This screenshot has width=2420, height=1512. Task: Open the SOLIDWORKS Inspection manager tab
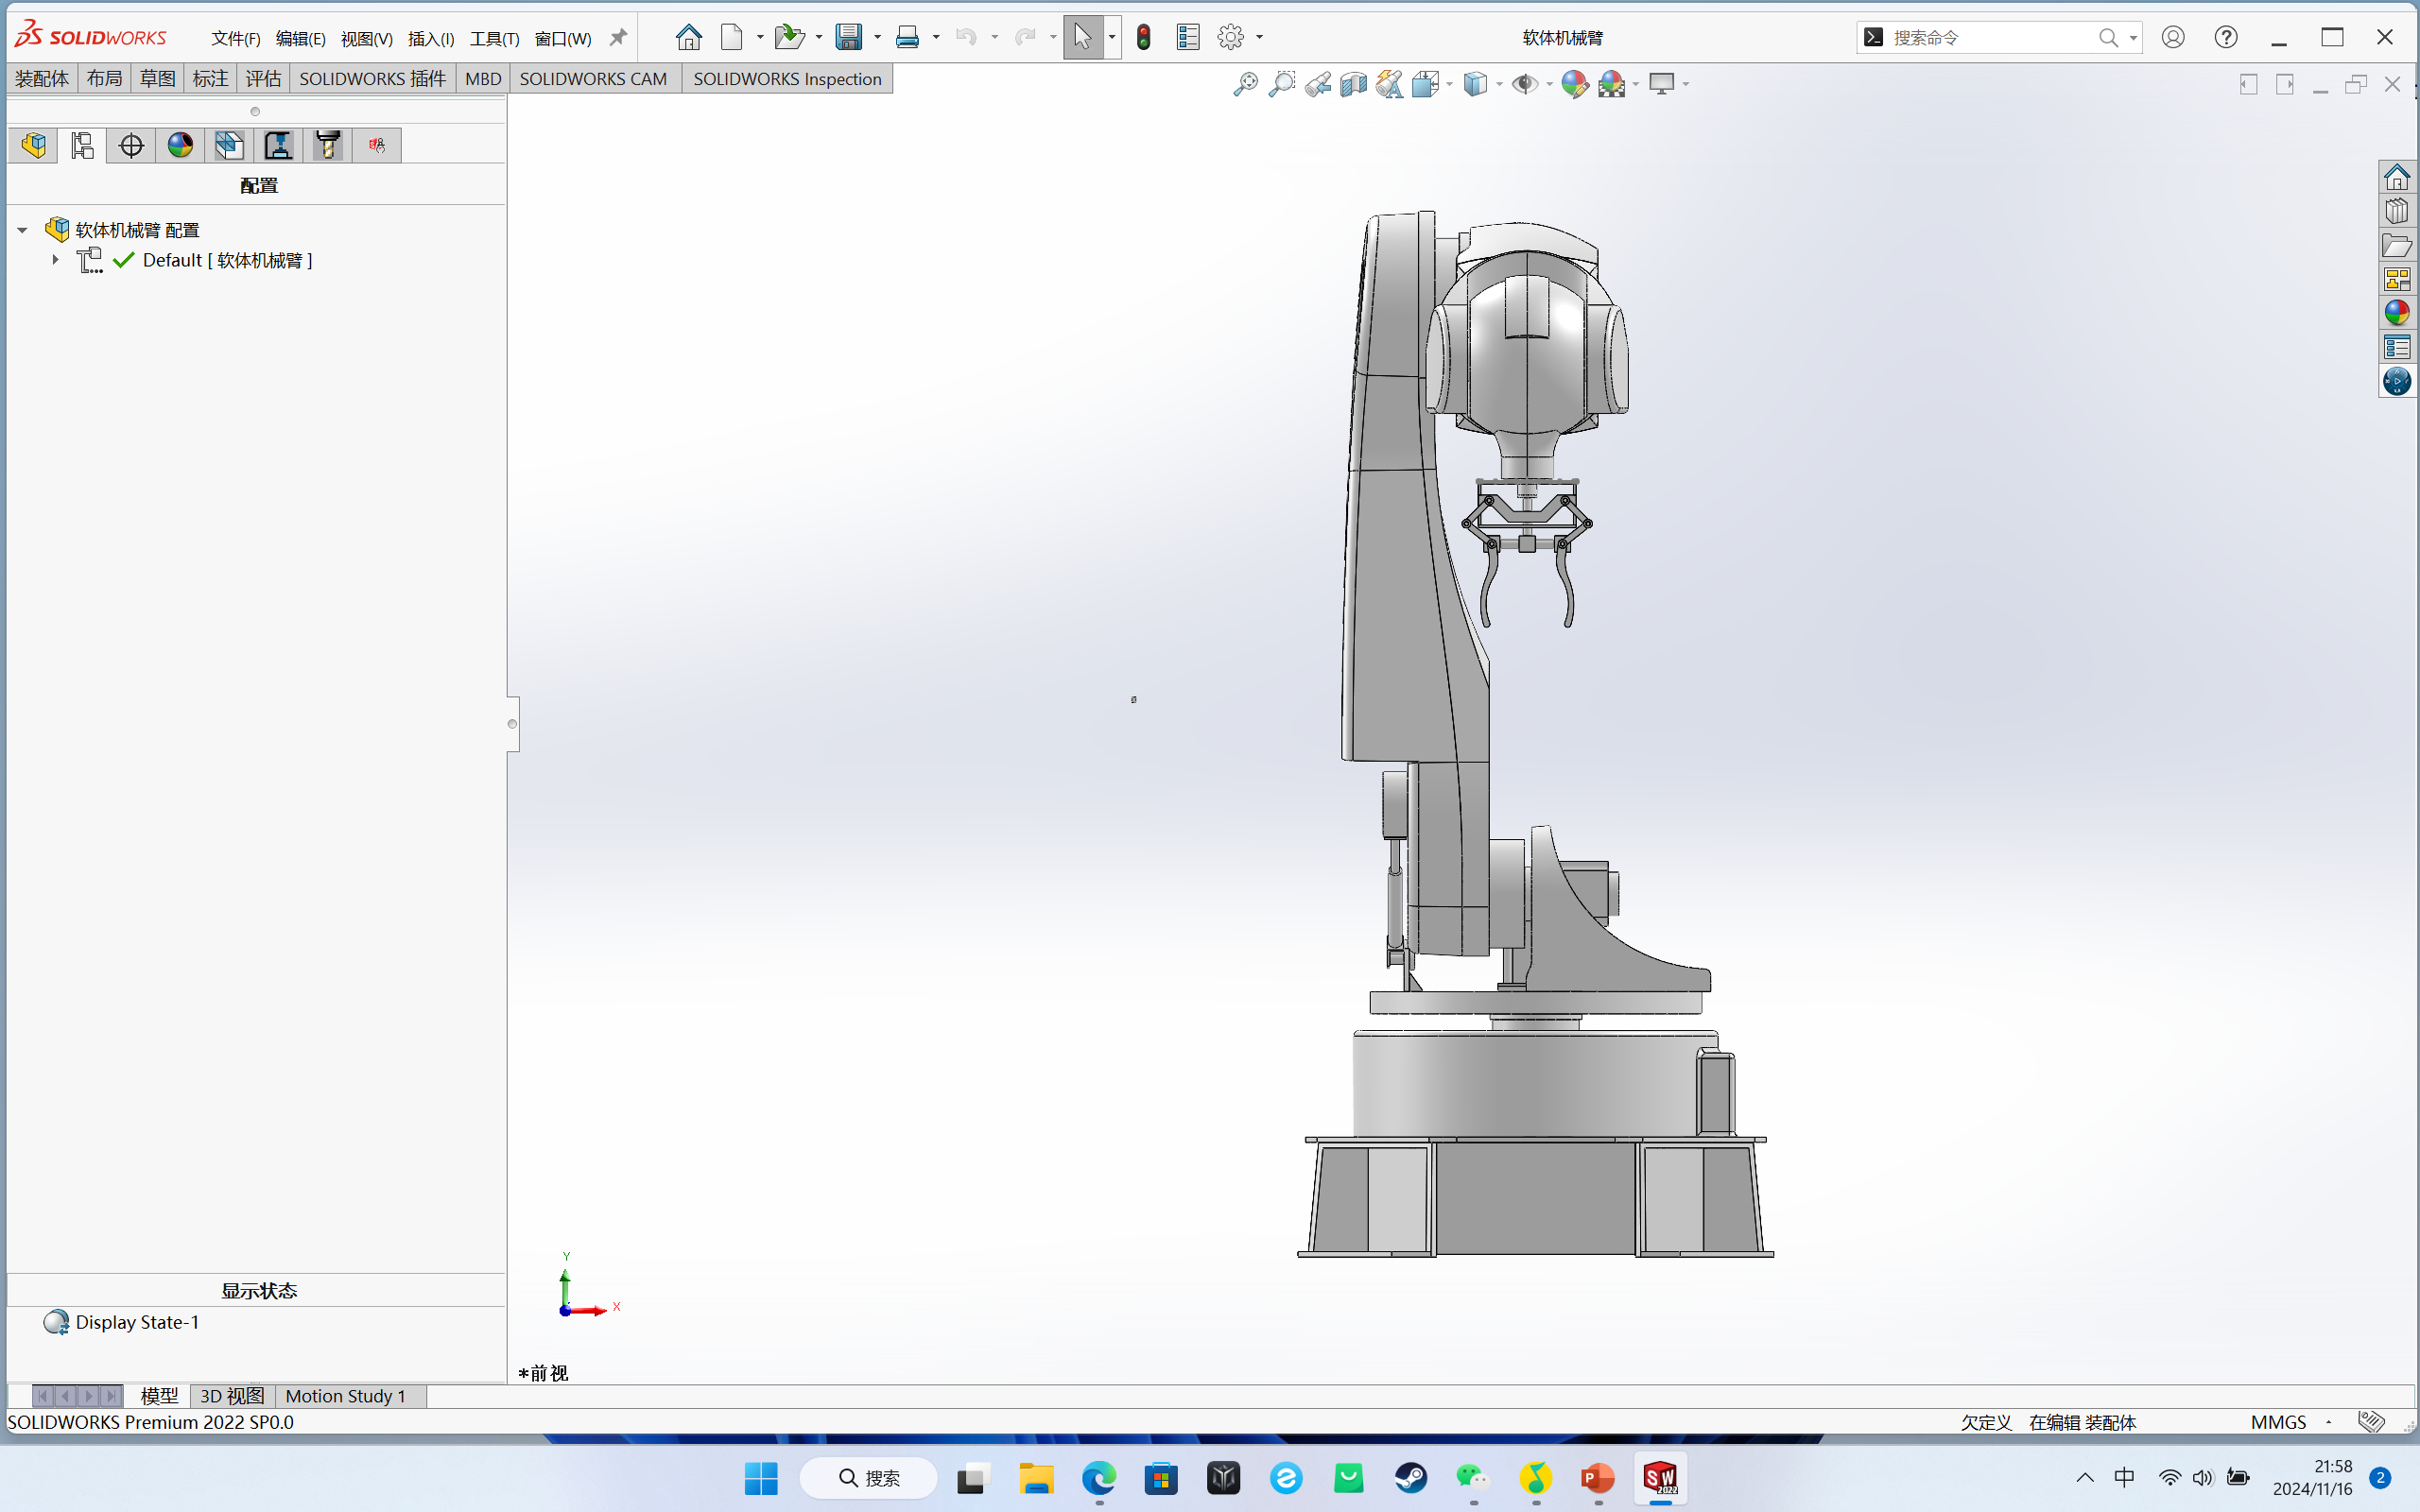(x=376, y=146)
